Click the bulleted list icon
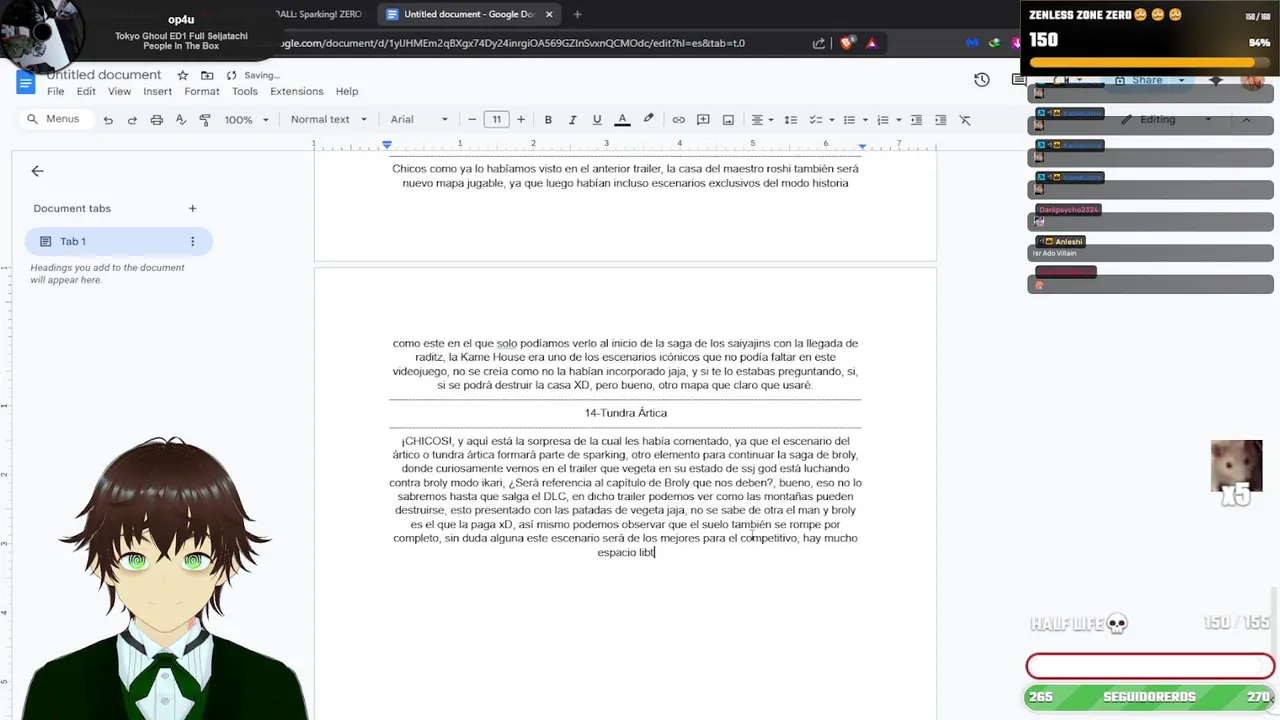 [x=849, y=120]
